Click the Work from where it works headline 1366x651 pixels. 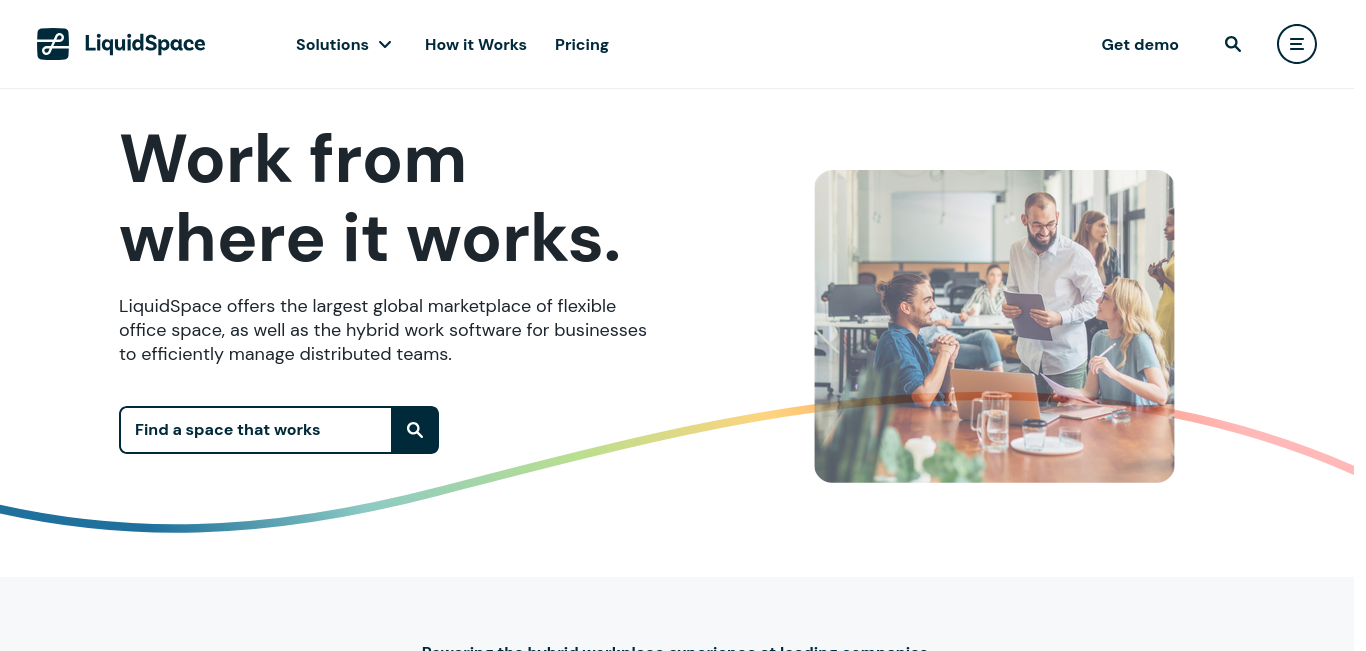(x=370, y=198)
